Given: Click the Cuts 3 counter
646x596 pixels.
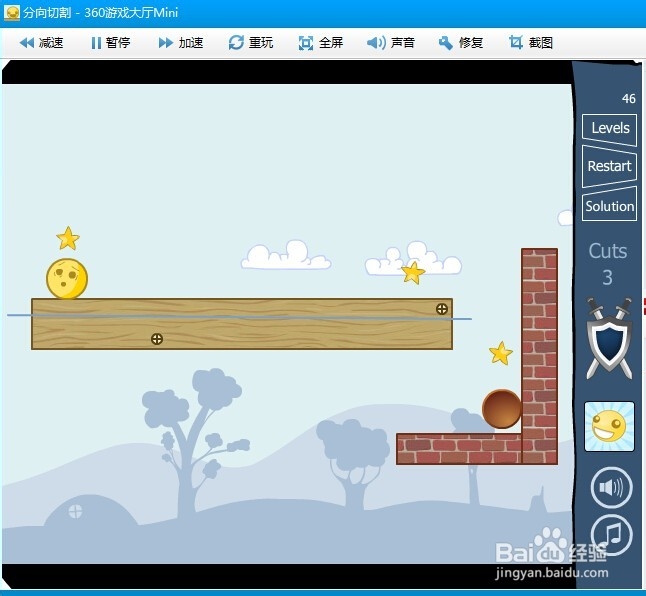Looking at the screenshot, I should click(x=608, y=264).
